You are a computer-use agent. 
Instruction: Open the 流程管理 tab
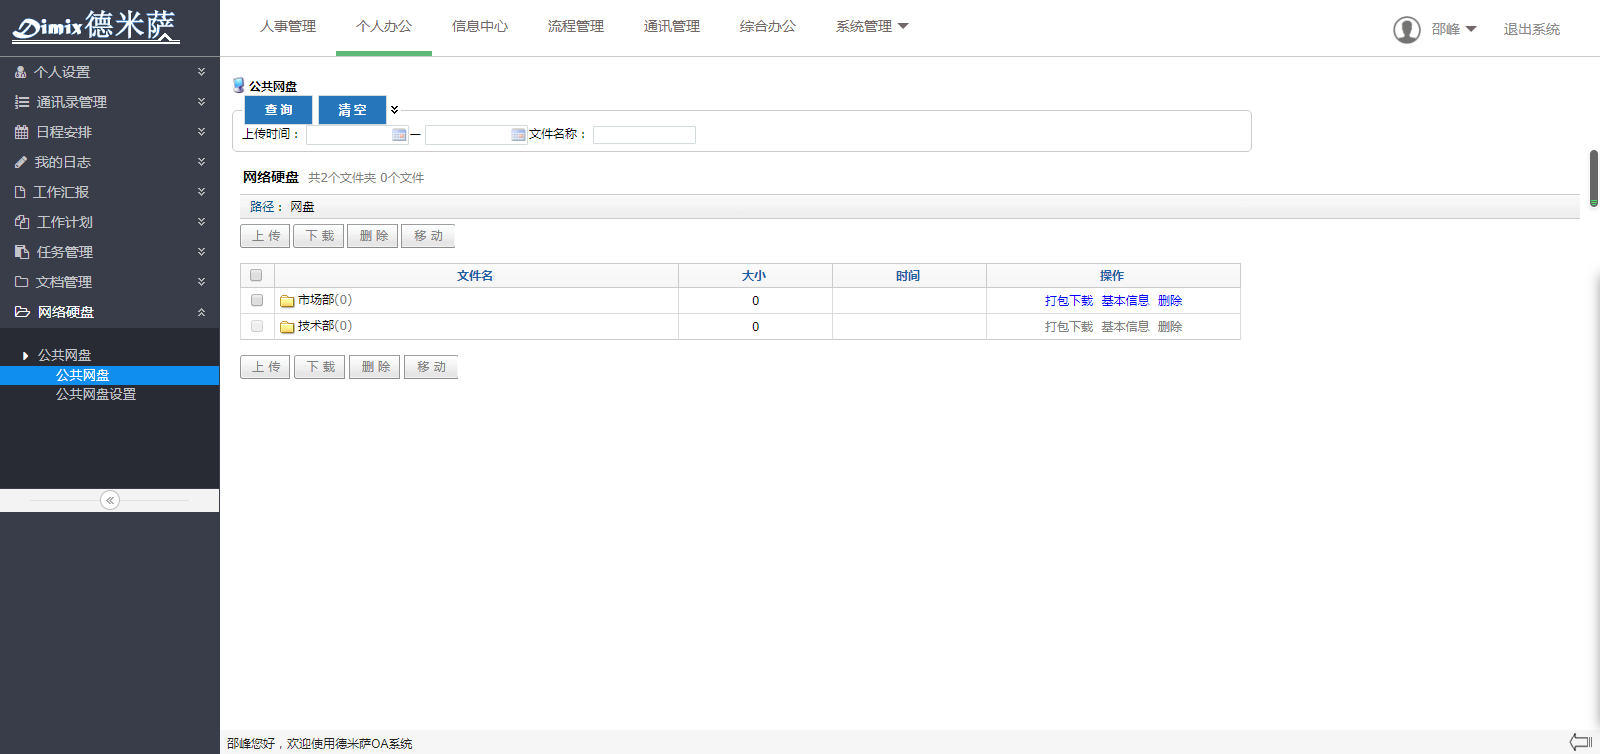(x=576, y=27)
